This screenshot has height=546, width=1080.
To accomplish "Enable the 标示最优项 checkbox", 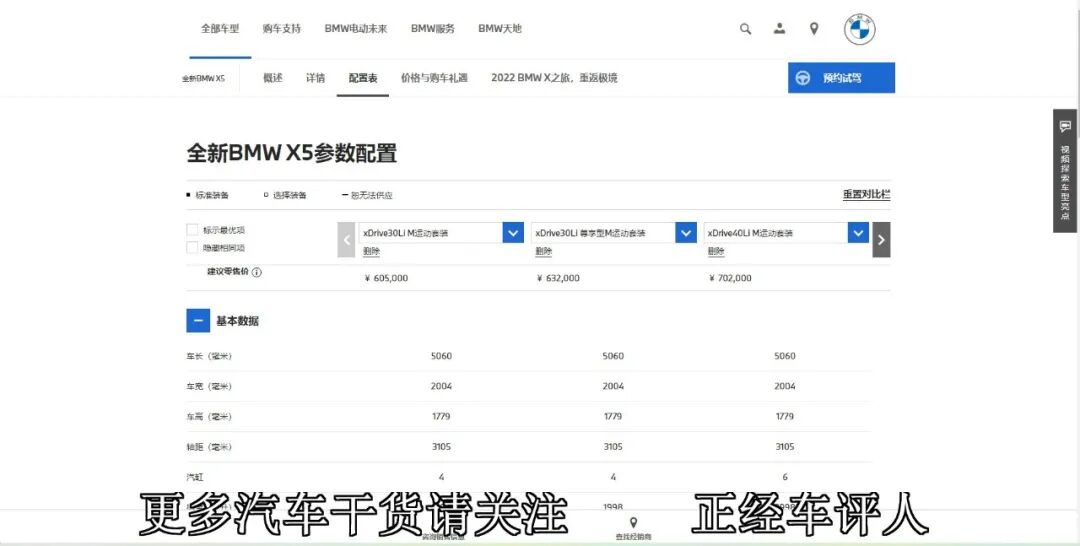I will [x=192, y=229].
